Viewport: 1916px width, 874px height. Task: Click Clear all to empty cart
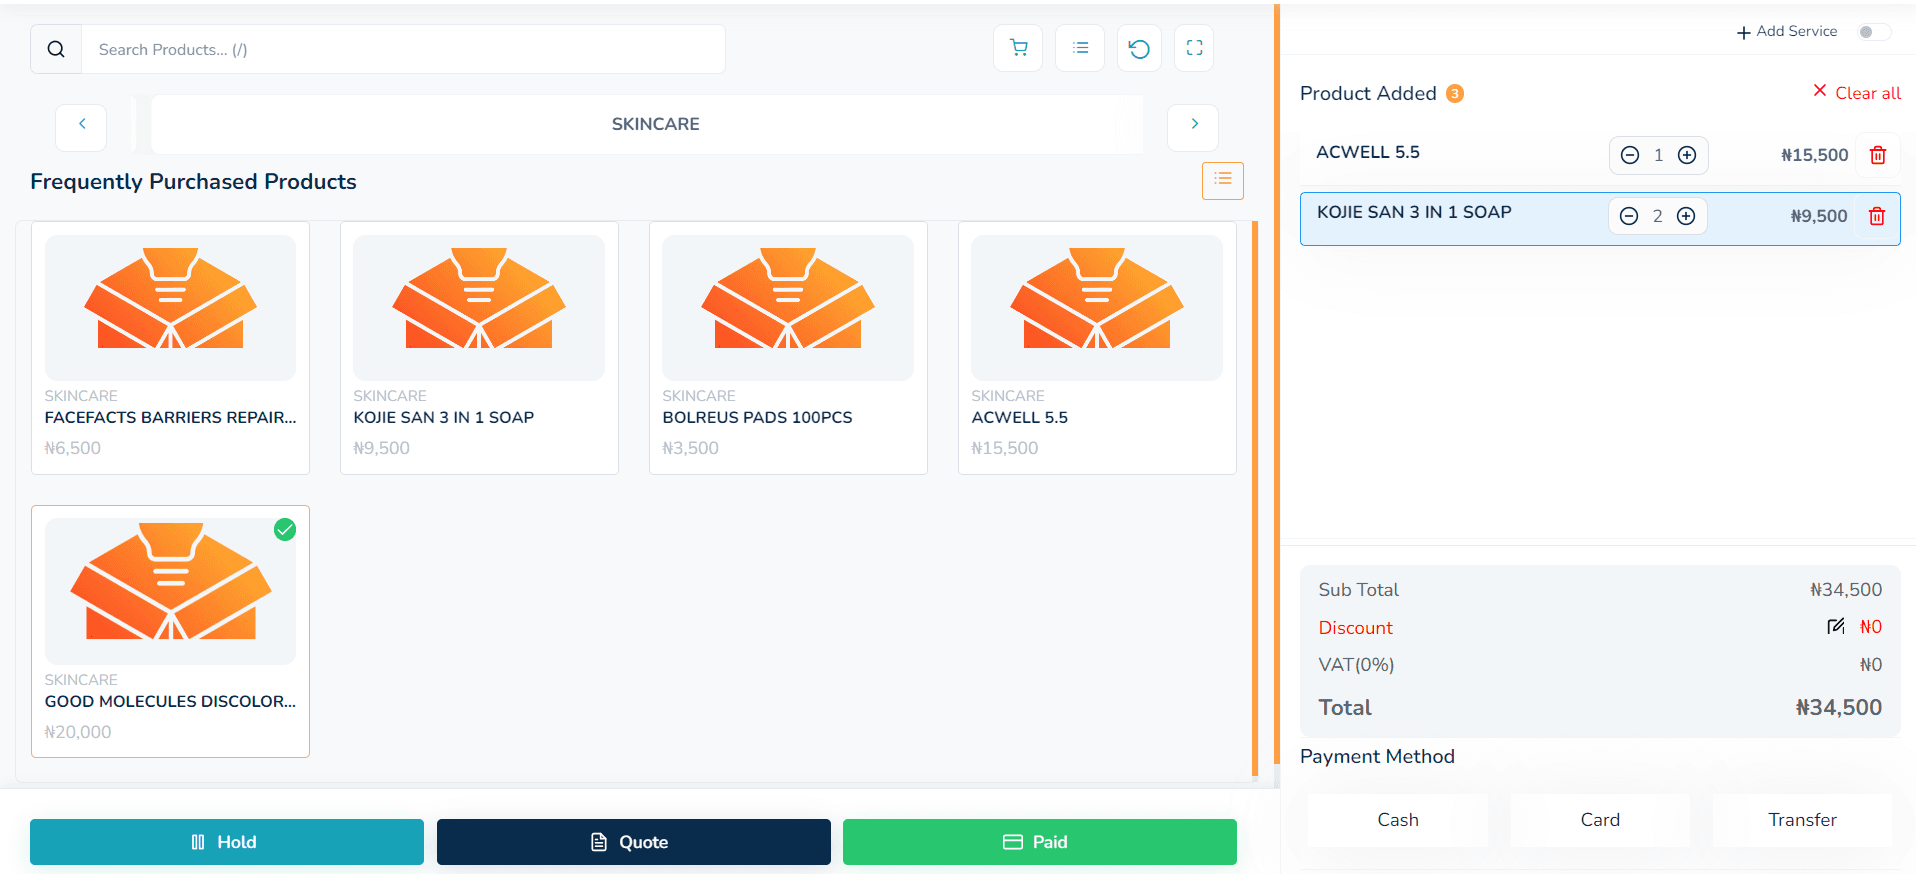coord(1857,92)
